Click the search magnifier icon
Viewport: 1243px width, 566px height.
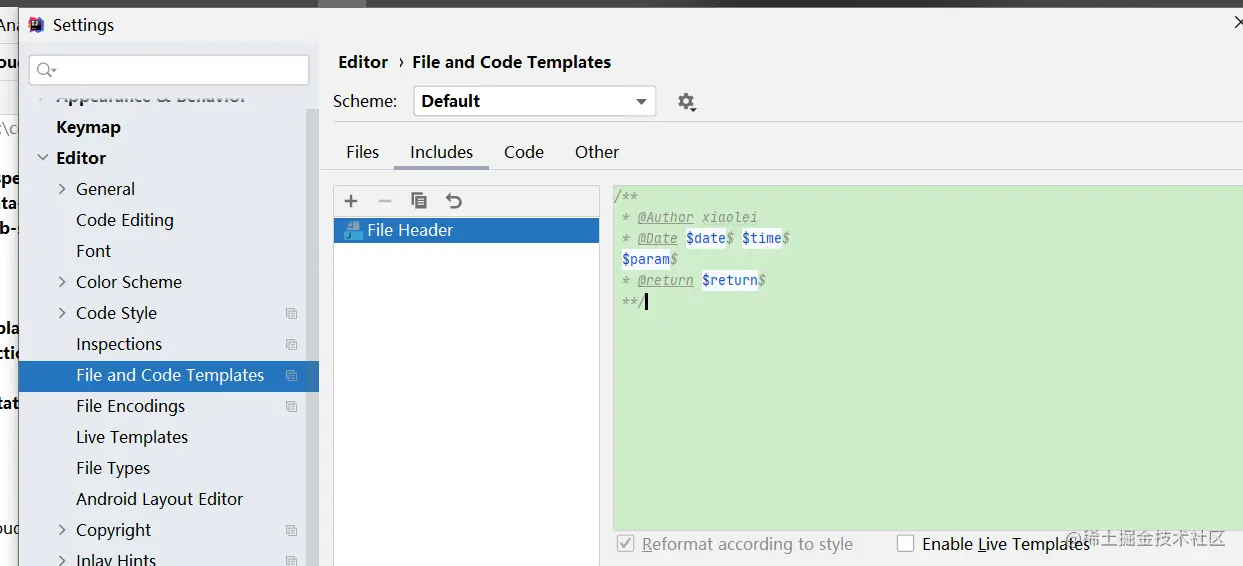point(46,70)
